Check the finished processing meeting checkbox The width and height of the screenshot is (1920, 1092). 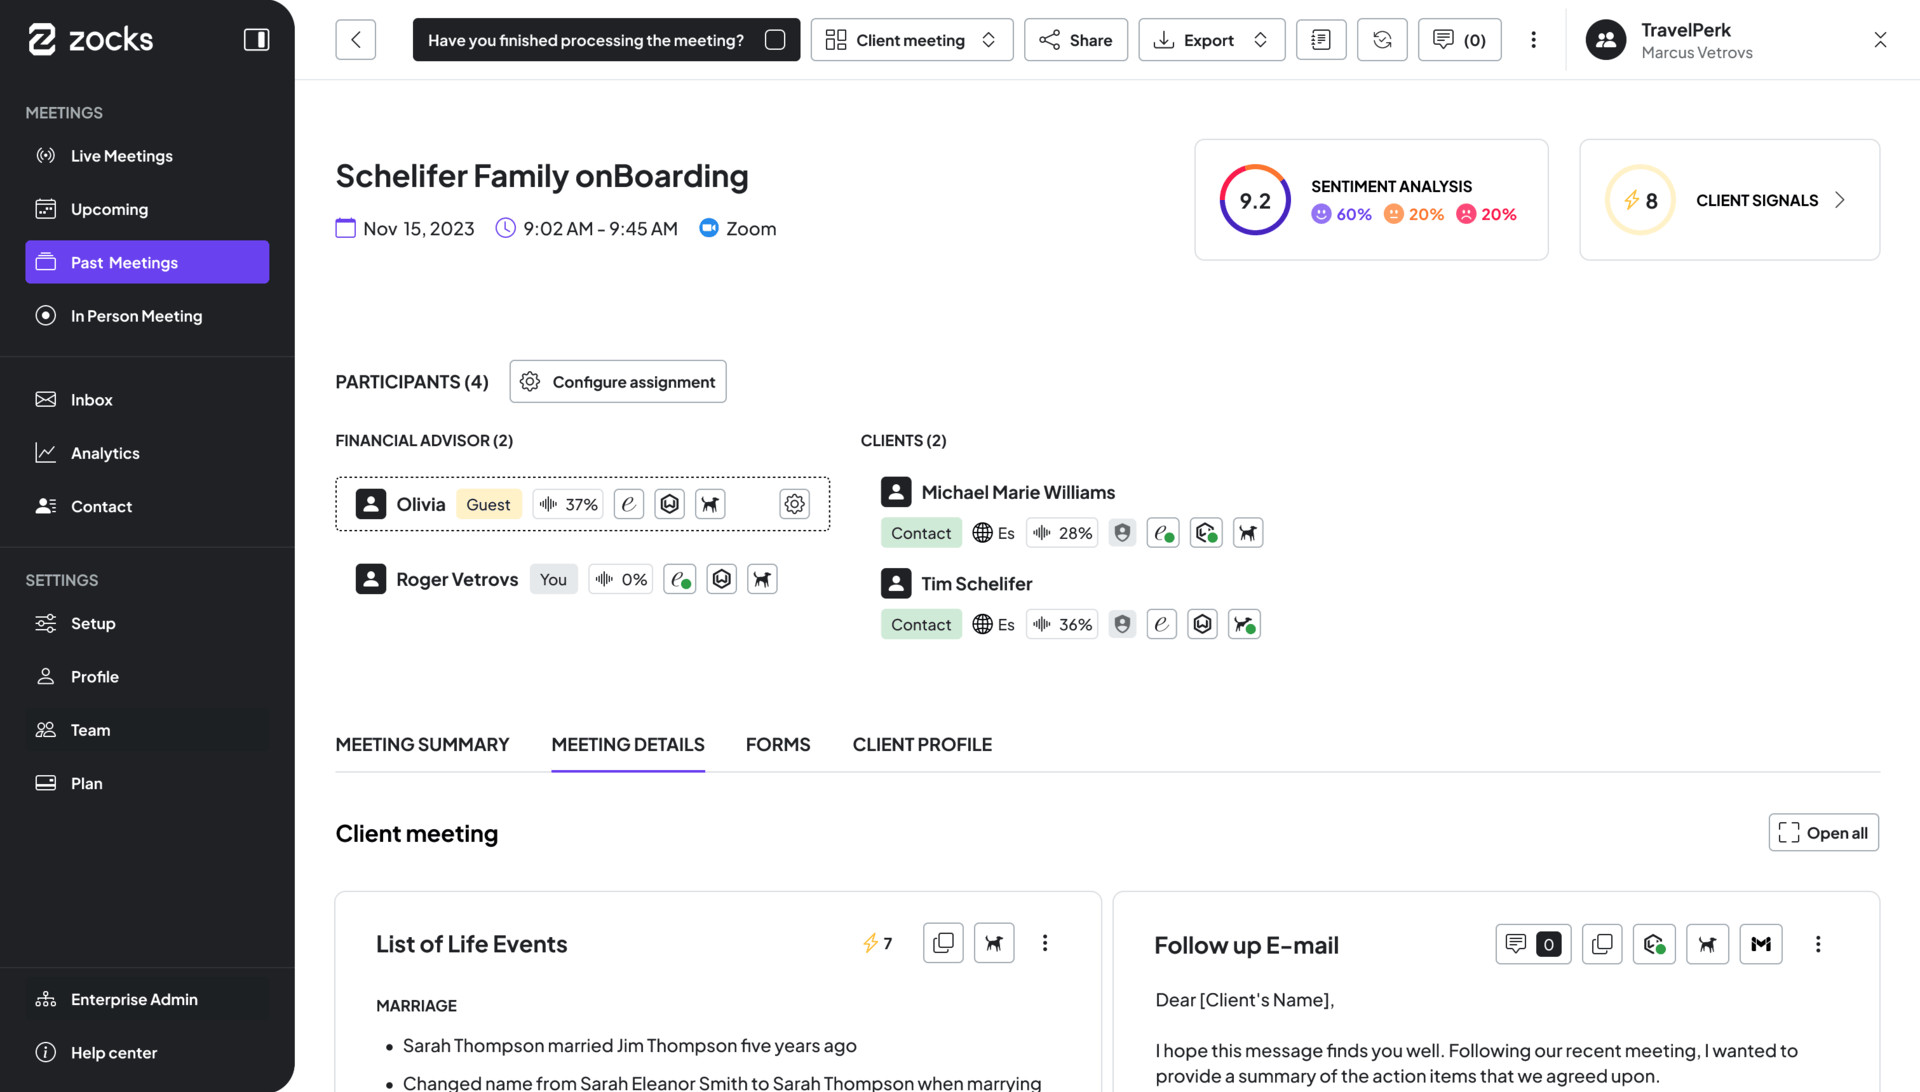pos(775,40)
